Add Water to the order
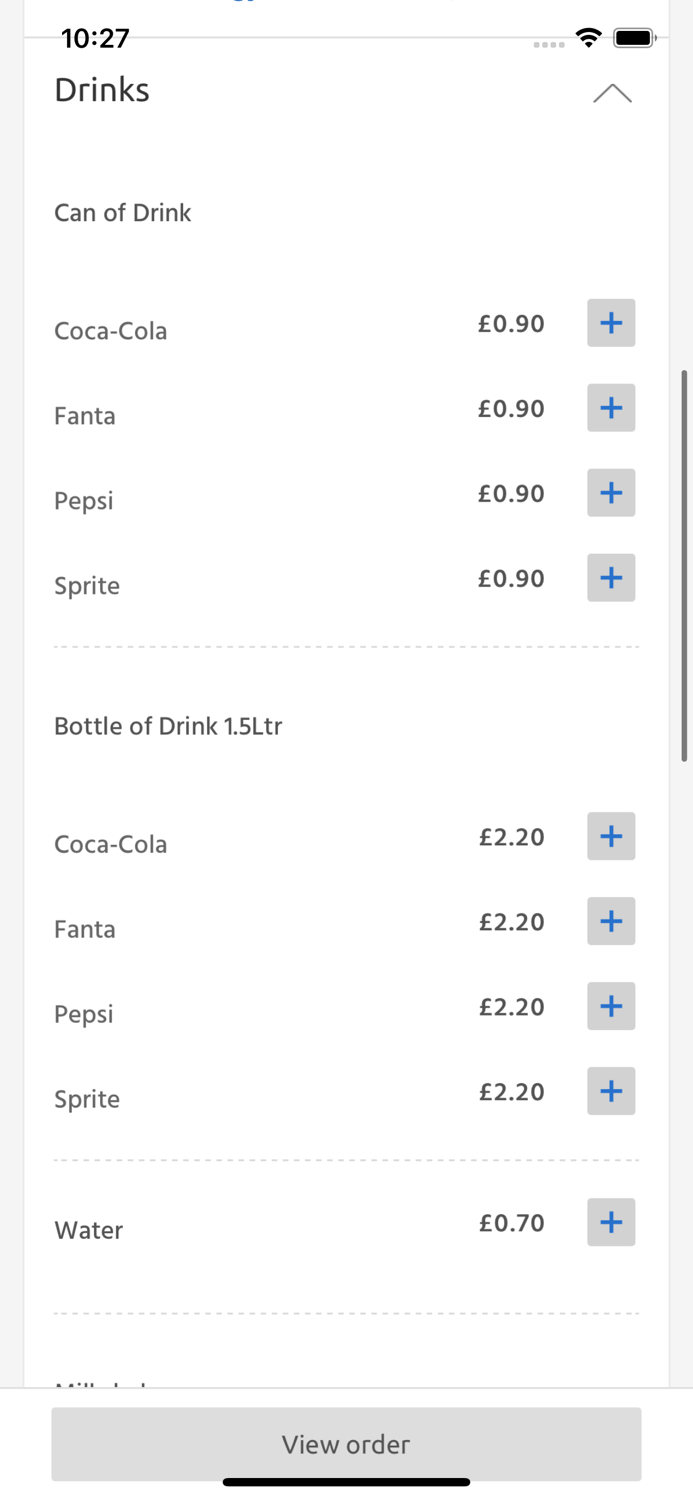 pyautogui.click(x=611, y=1222)
